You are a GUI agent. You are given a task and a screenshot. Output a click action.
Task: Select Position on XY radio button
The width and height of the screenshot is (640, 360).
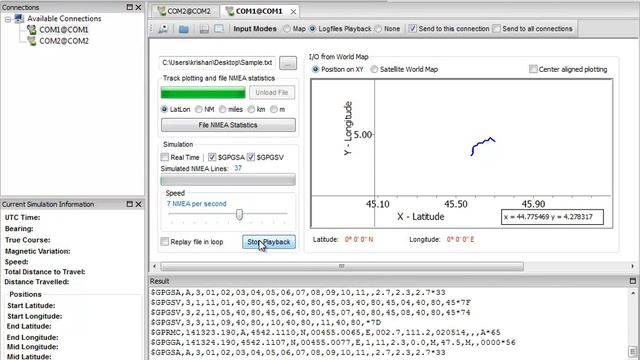pos(316,69)
